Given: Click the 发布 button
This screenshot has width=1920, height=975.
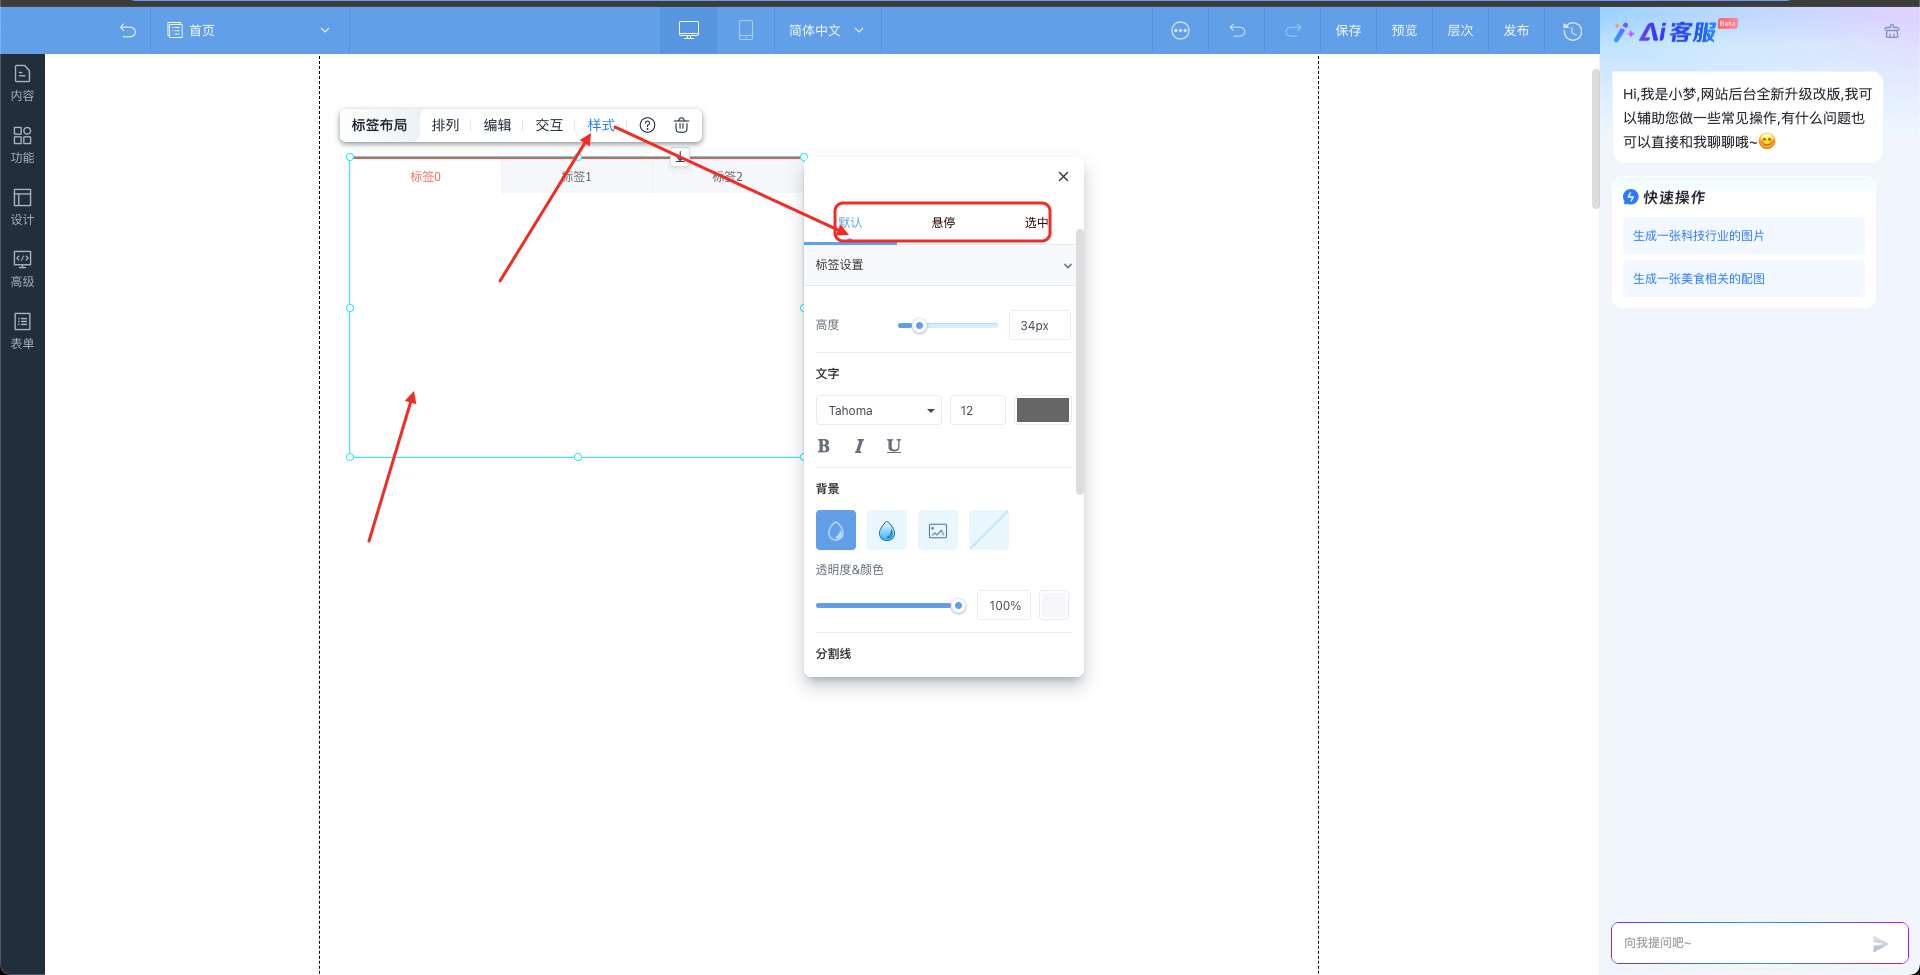Looking at the screenshot, I should 1516,31.
